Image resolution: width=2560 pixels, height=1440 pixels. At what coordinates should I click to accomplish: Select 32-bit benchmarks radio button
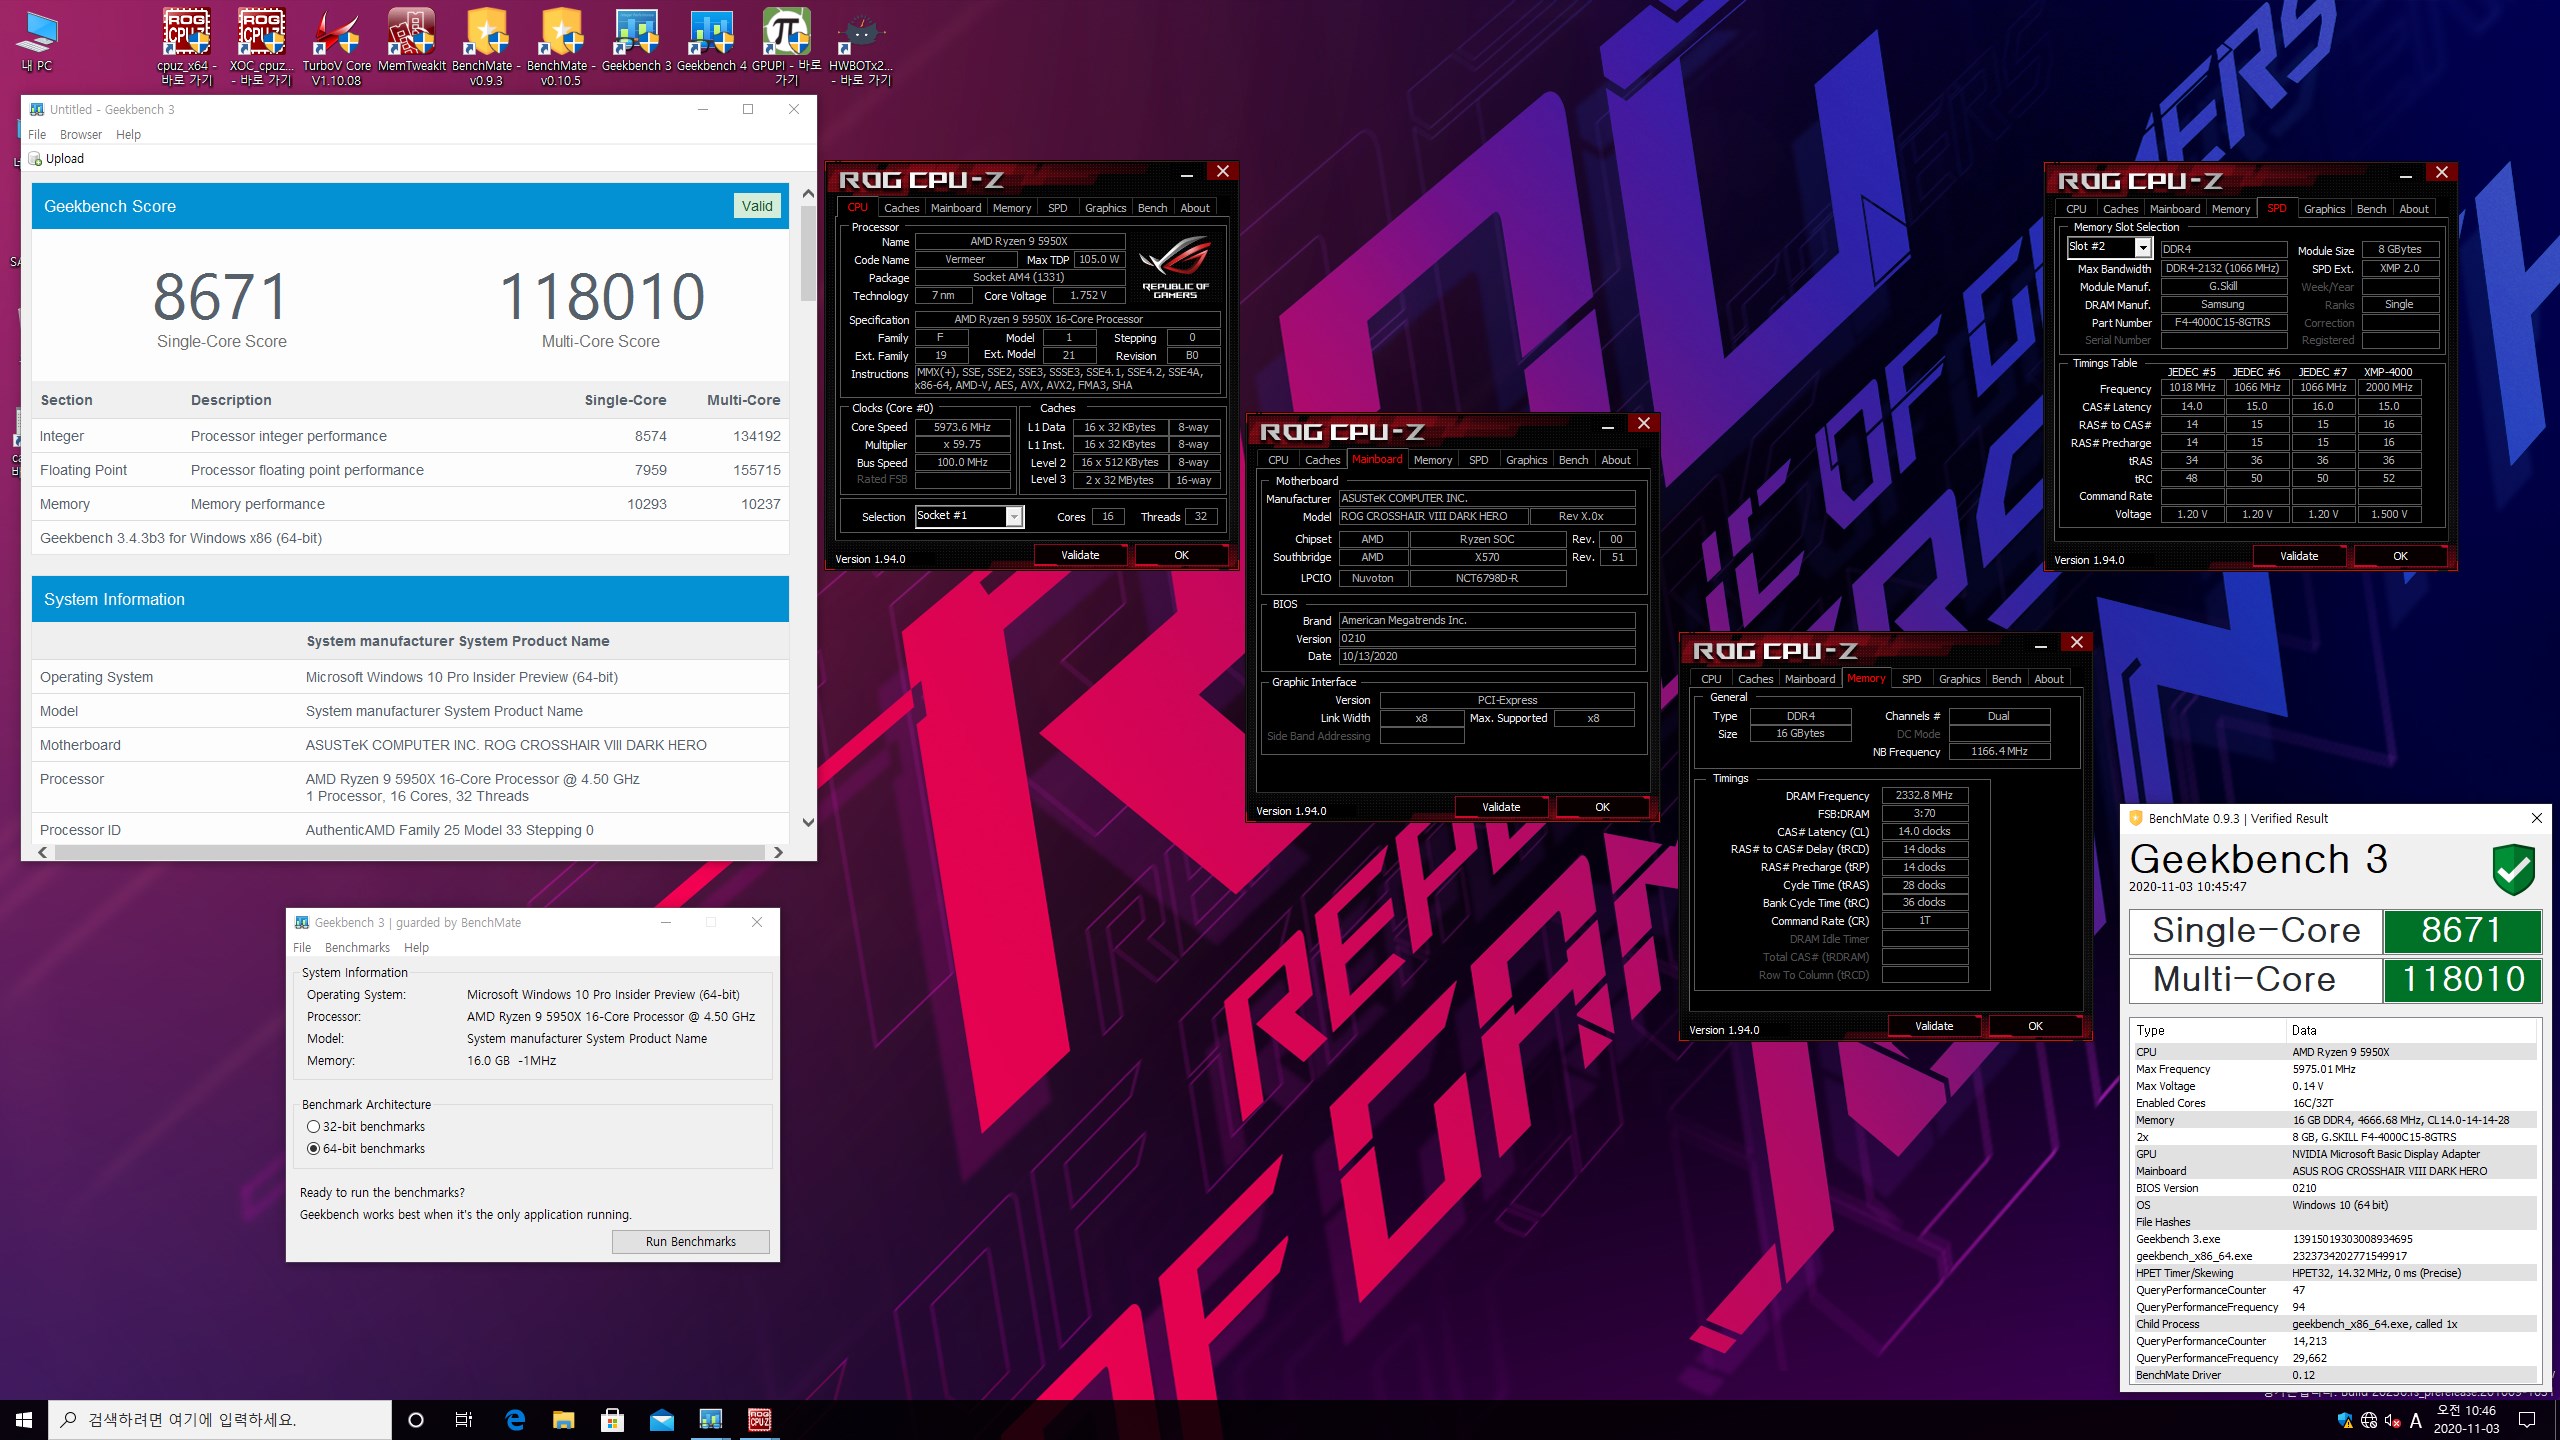pos(313,1126)
